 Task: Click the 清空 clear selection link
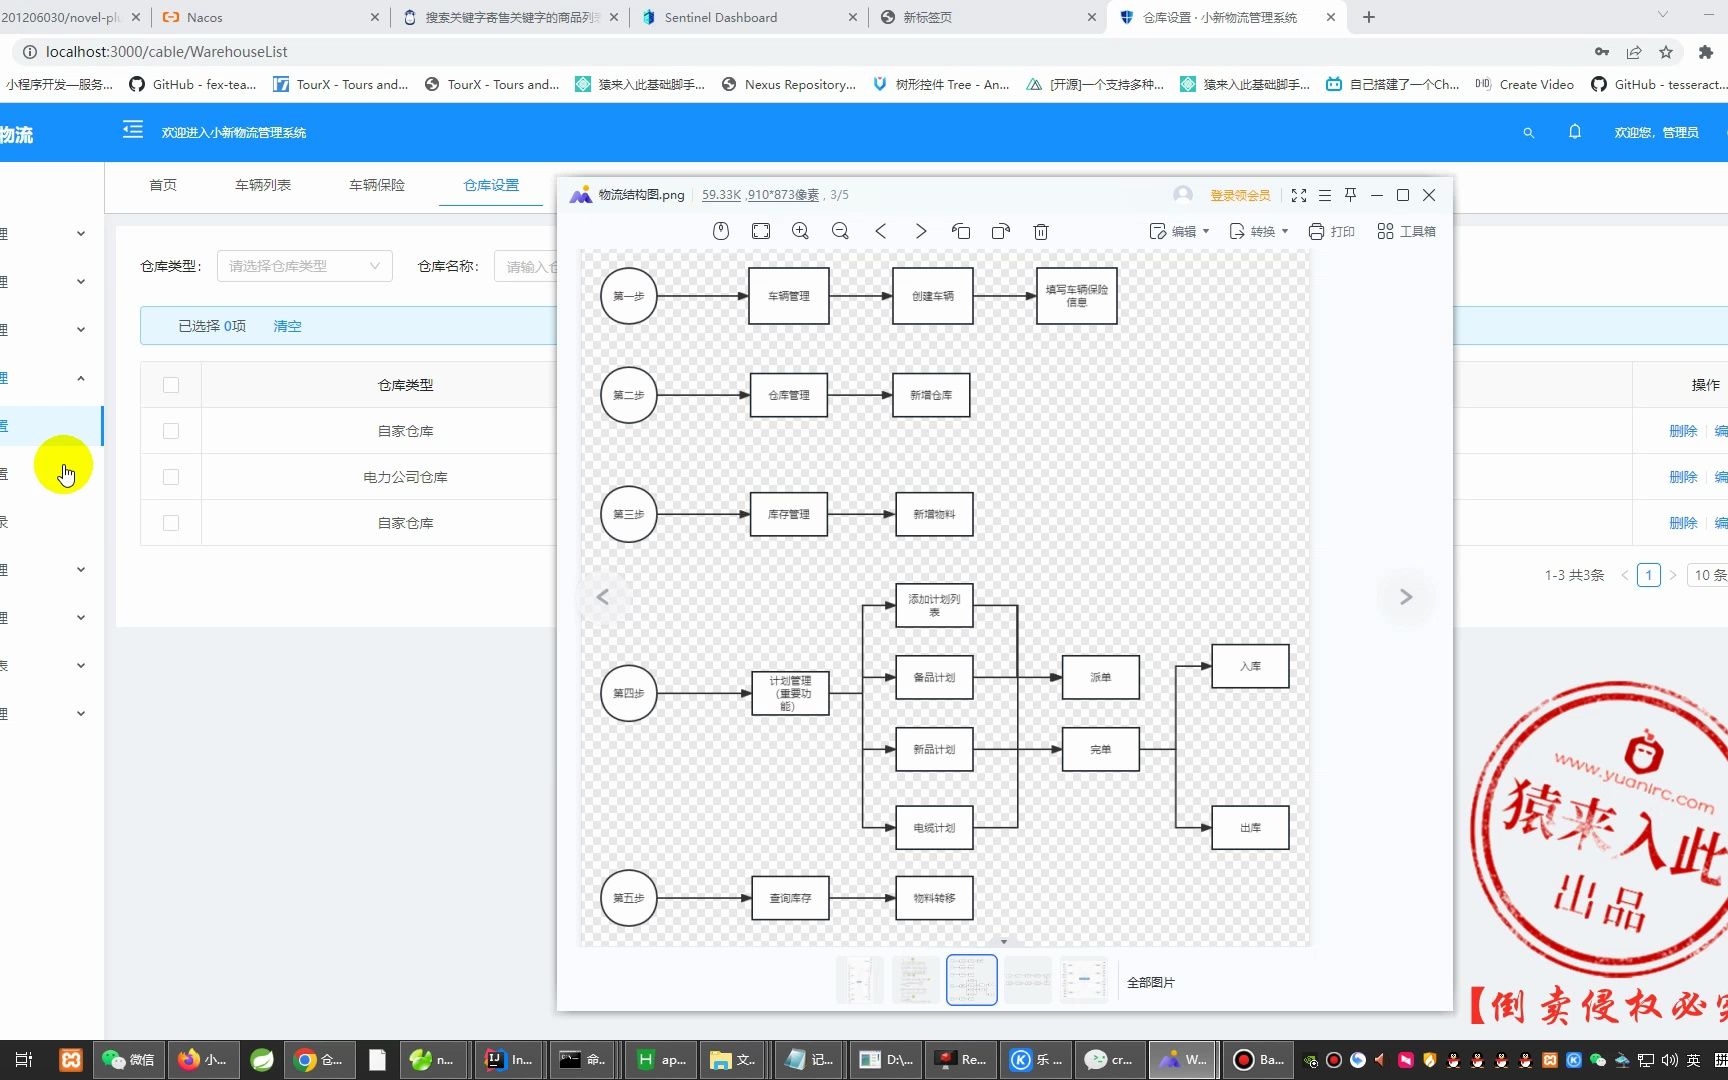(x=287, y=325)
